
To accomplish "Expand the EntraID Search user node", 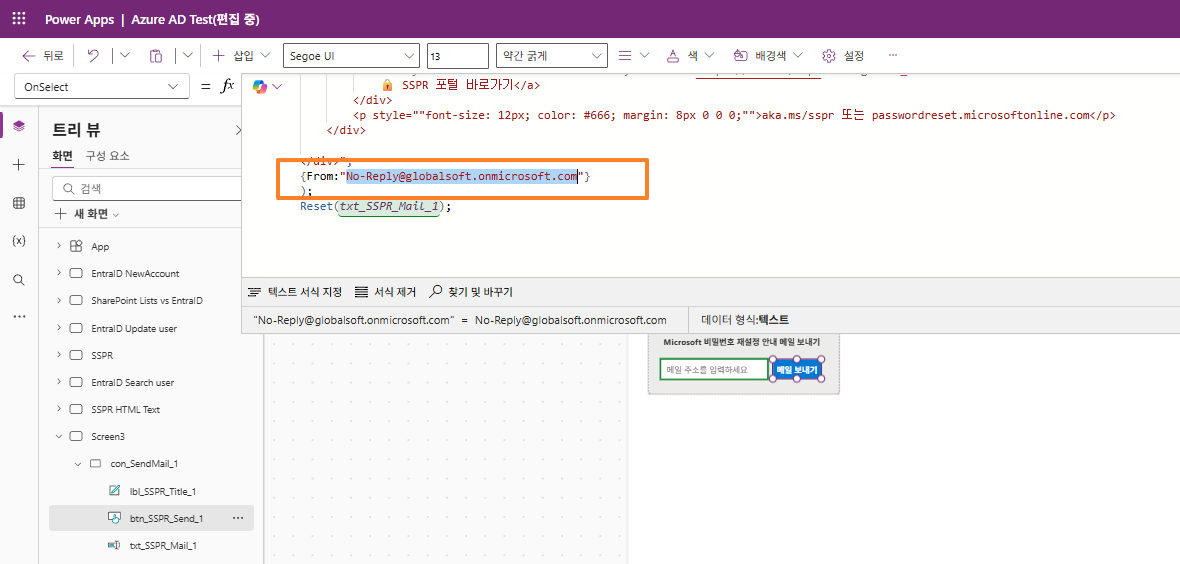I will click(59, 383).
